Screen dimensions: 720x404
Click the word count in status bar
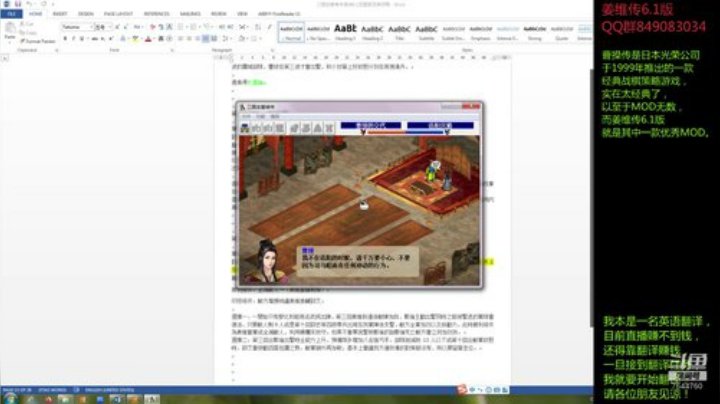point(52,390)
